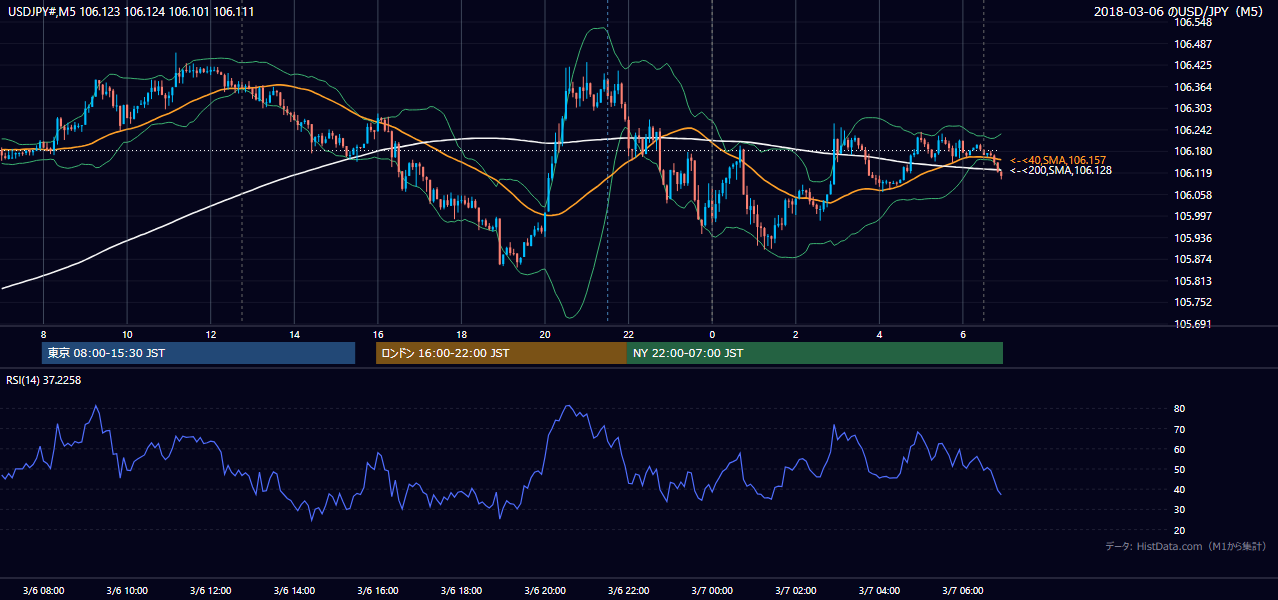Click the hour label 20 under price chart
Screen dimensions: 1278x600
coord(545,334)
